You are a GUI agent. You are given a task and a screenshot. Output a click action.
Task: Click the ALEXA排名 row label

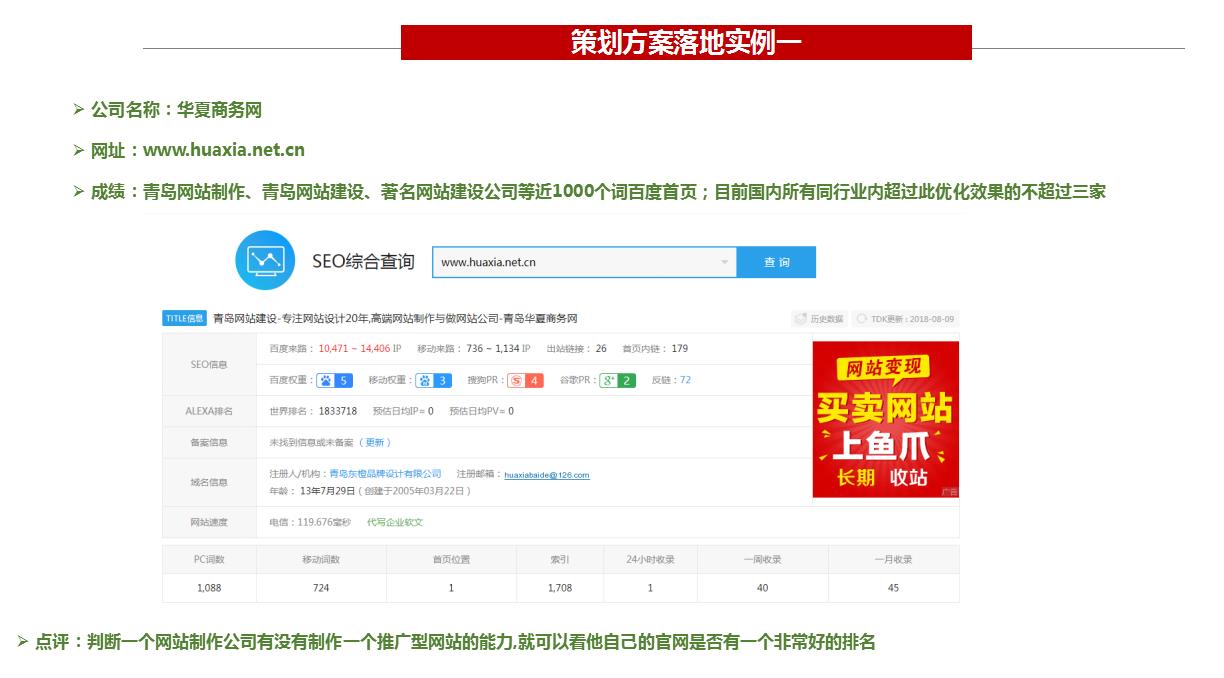[x=209, y=411]
